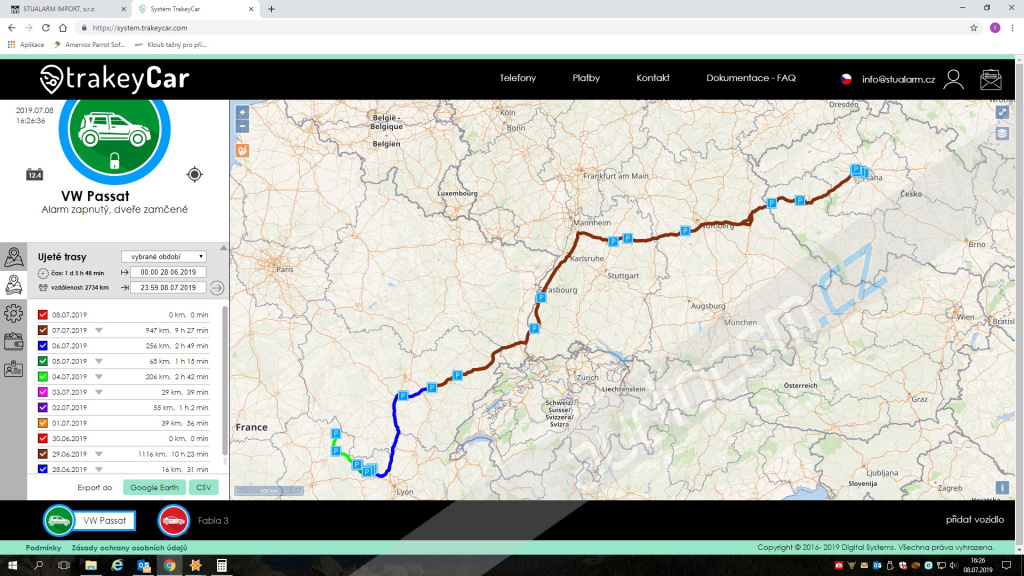Open the user account profile icon
1024x576 pixels.
click(953, 80)
